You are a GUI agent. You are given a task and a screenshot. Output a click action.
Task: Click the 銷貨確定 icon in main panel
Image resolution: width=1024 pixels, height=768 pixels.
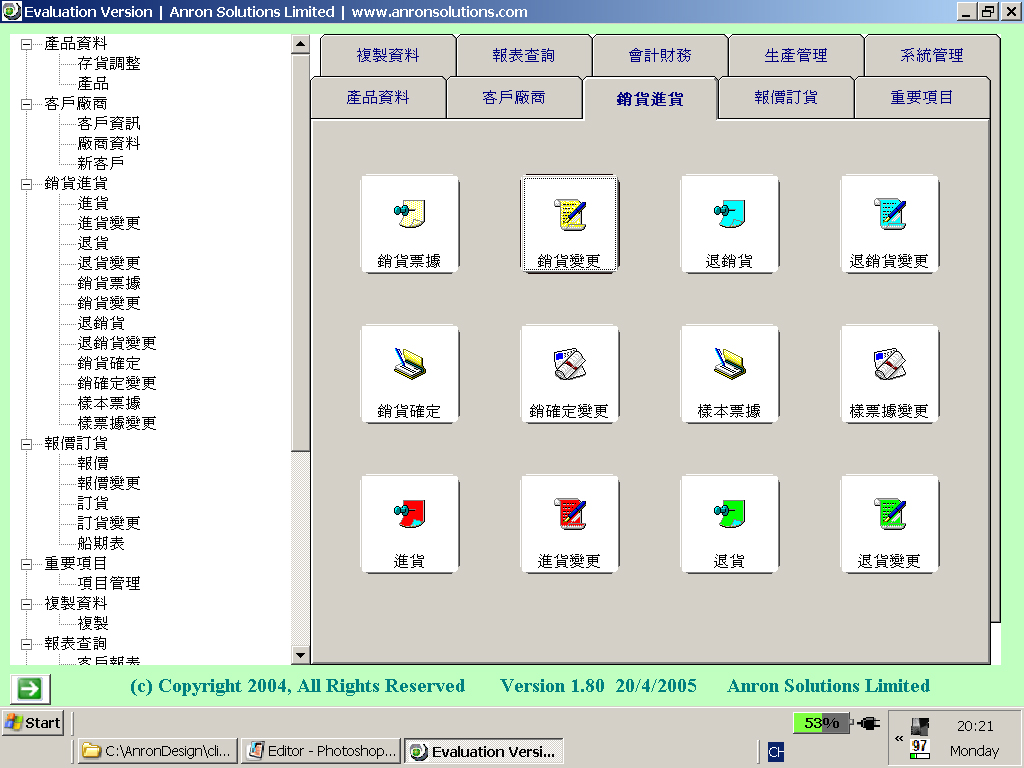click(409, 373)
